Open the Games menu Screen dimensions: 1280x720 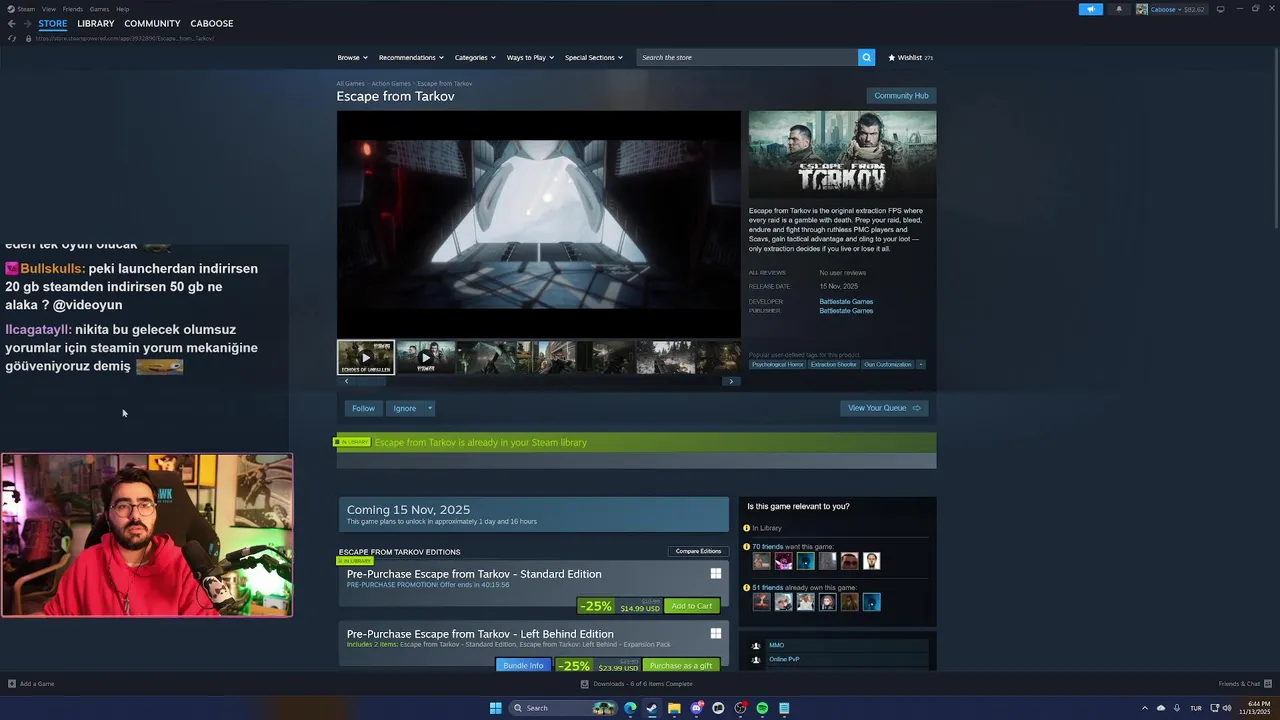click(99, 9)
